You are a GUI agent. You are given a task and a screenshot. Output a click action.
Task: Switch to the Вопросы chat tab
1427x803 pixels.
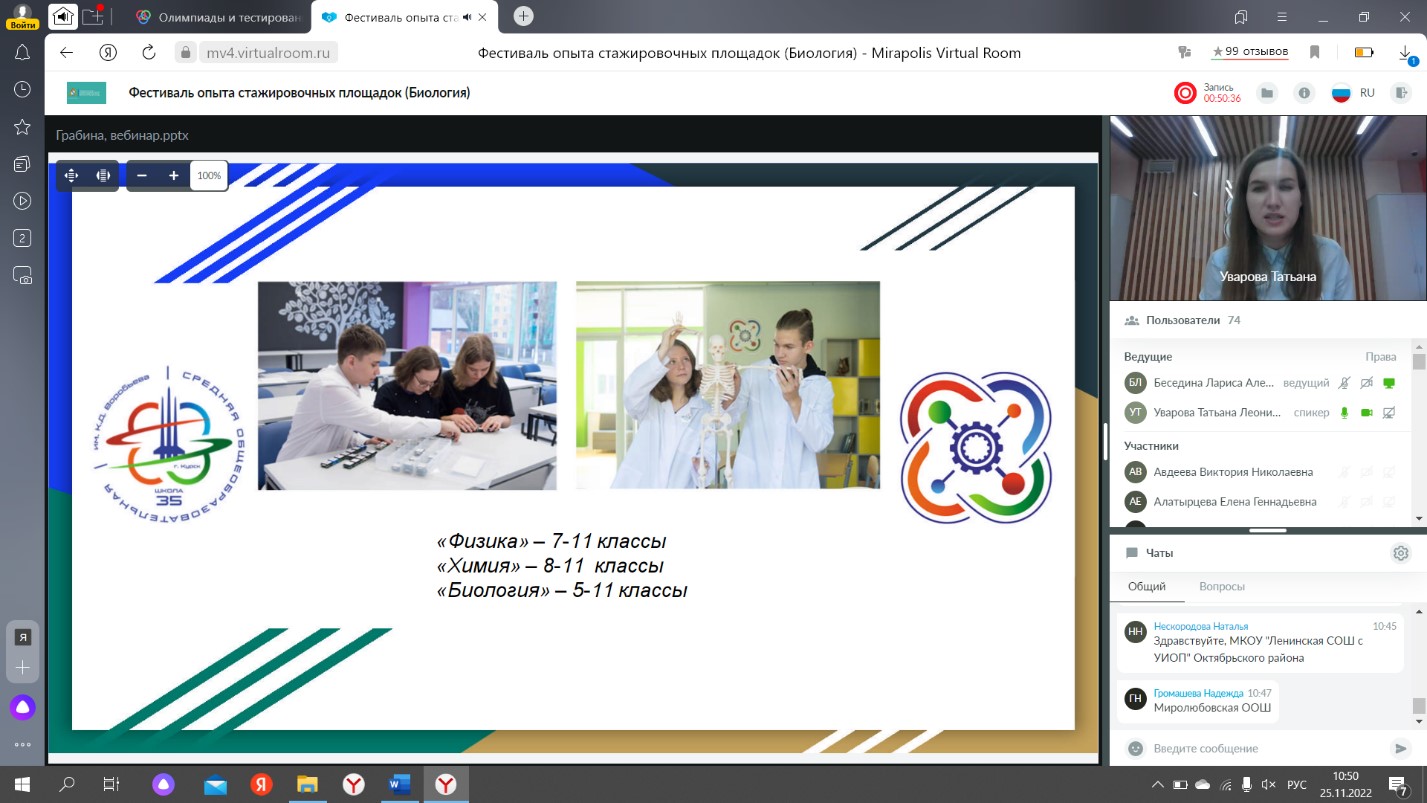click(x=1221, y=587)
